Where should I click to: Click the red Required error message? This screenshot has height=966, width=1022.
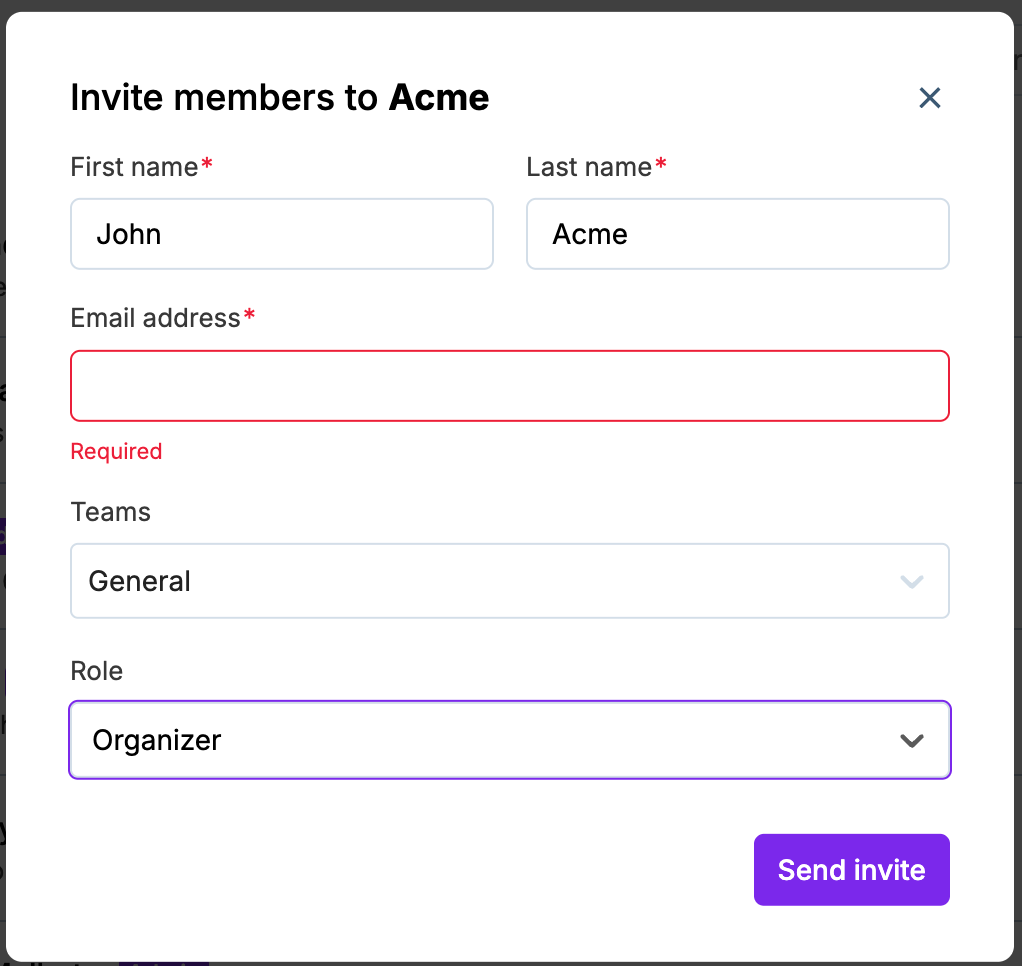point(116,452)
